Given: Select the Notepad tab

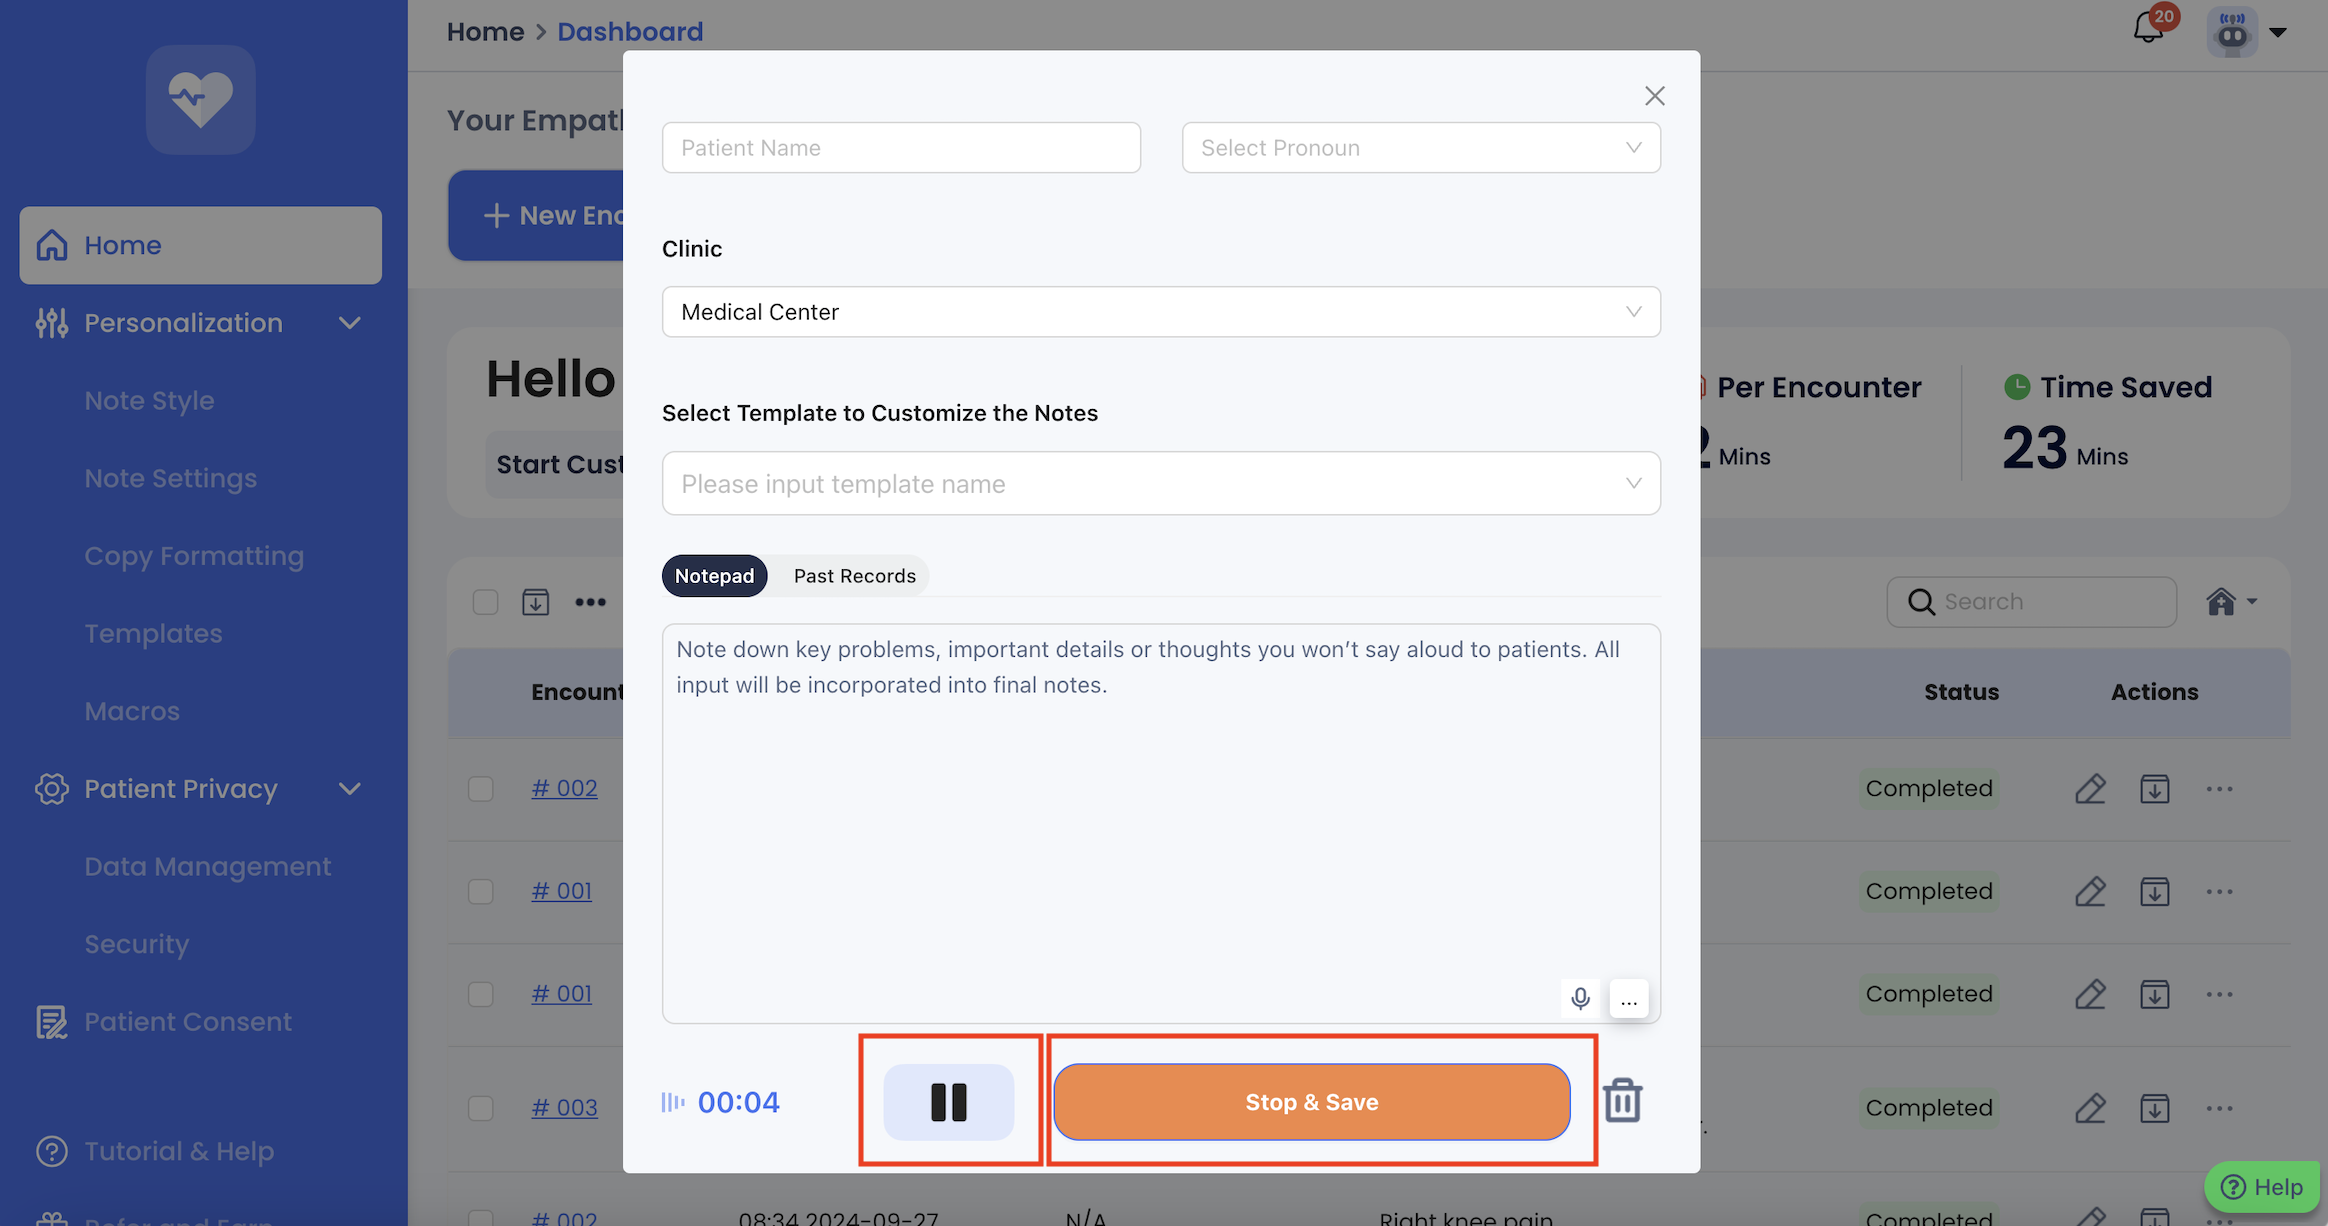Looking at the screenshot, I should [714, 576].
